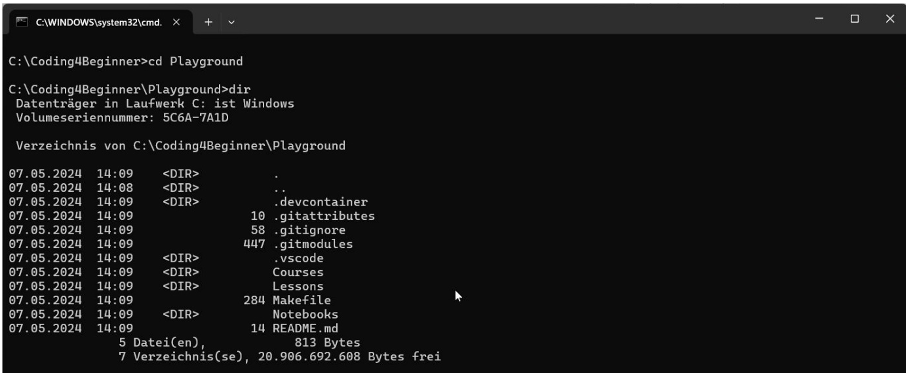Click the .gitattributes file name
The width and height of the screenshot is (906, 374).
click(x=324, y=216)
